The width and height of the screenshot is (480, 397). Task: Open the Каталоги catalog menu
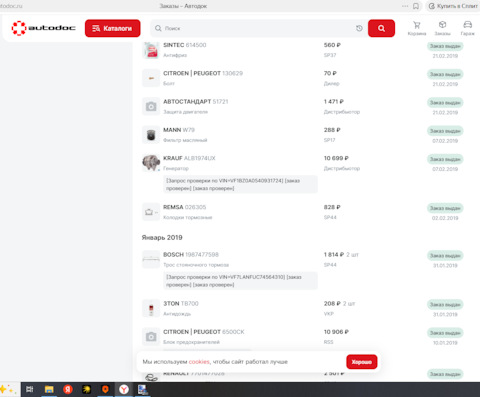coord(113,28)
